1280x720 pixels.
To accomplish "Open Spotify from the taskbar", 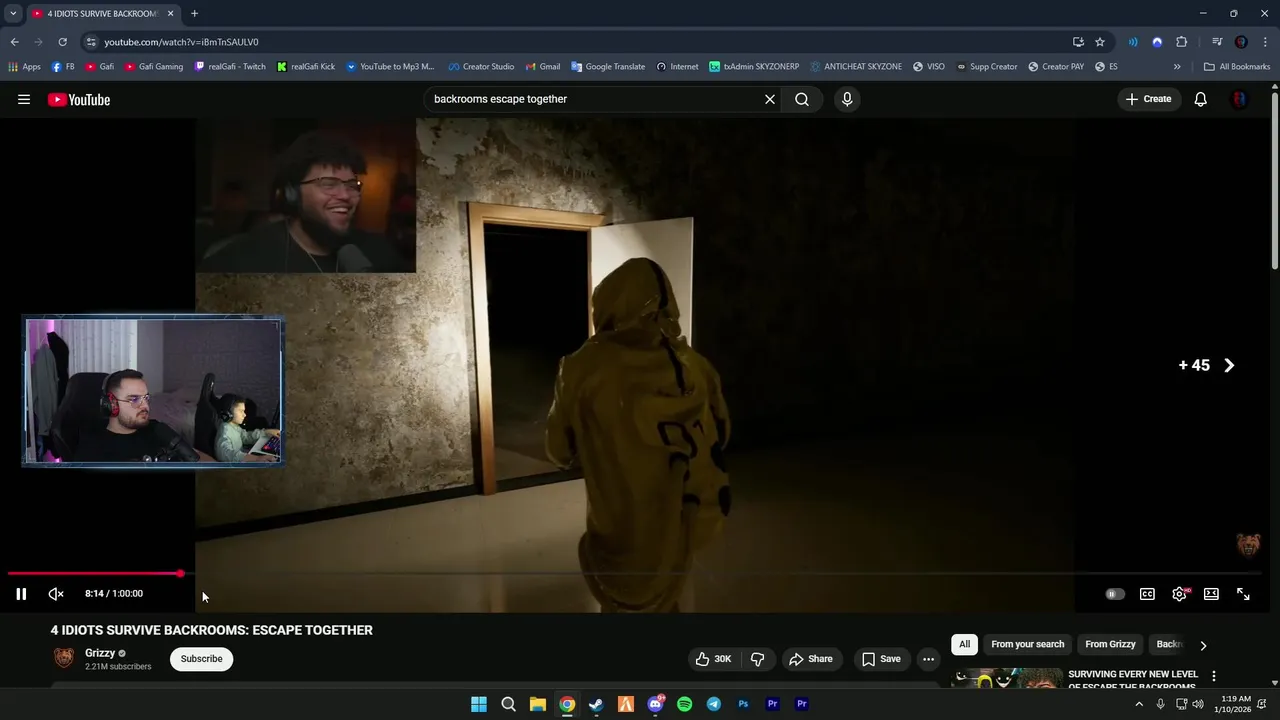I will [684, 704].
